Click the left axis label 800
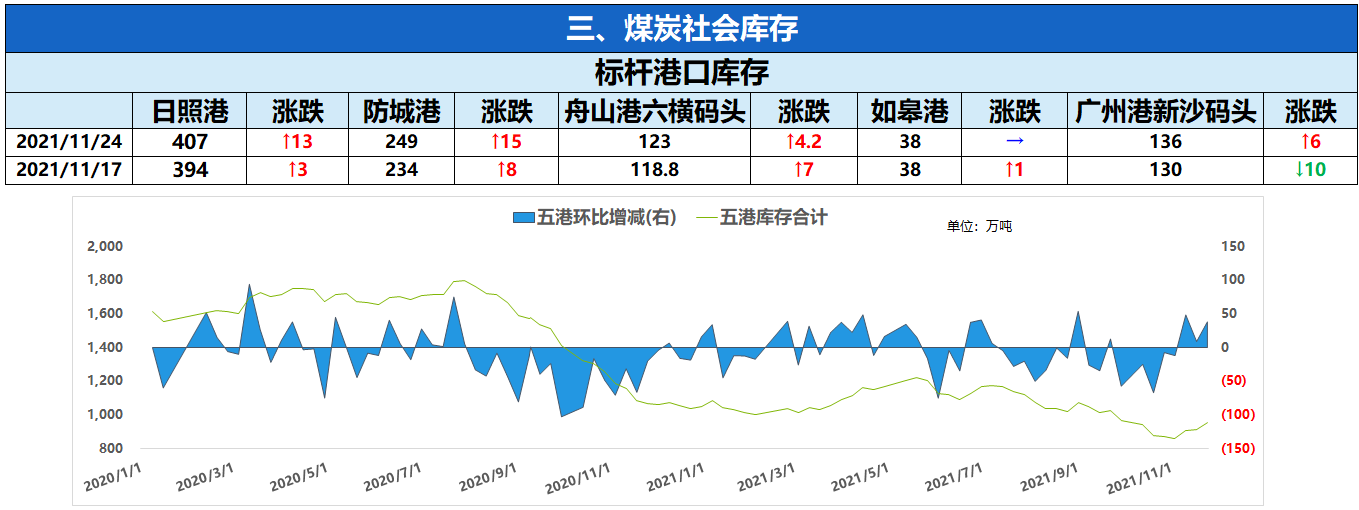Image resolution: width=1359 pixels, height=510 pixels. [111, 448]
